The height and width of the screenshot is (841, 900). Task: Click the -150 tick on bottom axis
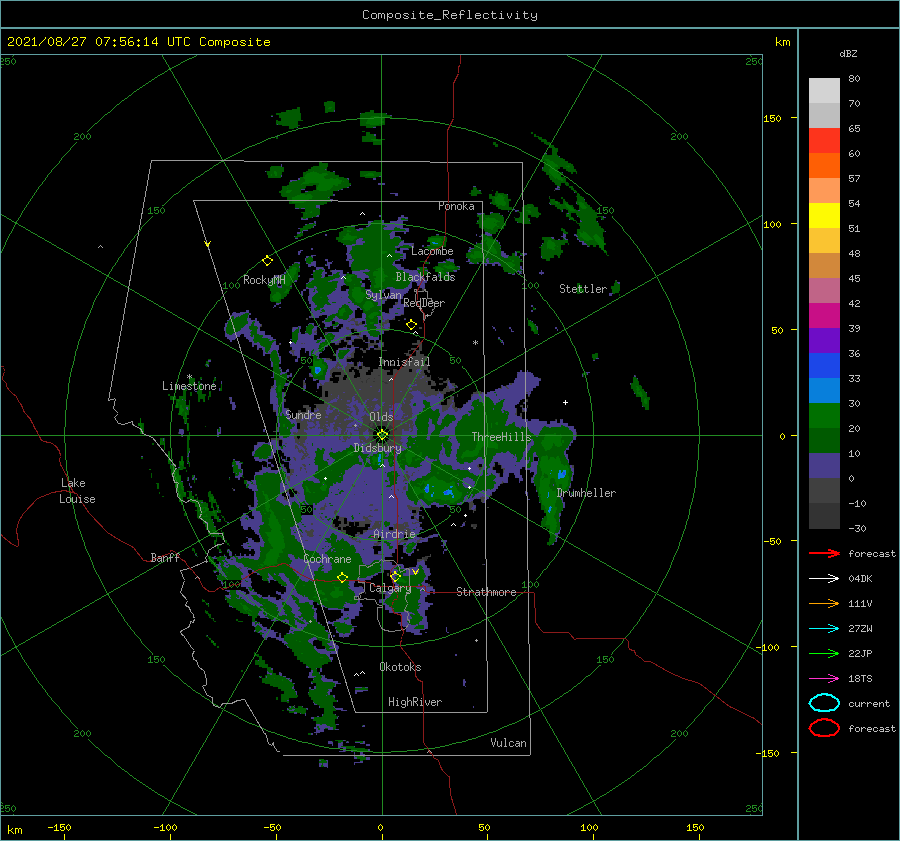(x=59, y=828)
